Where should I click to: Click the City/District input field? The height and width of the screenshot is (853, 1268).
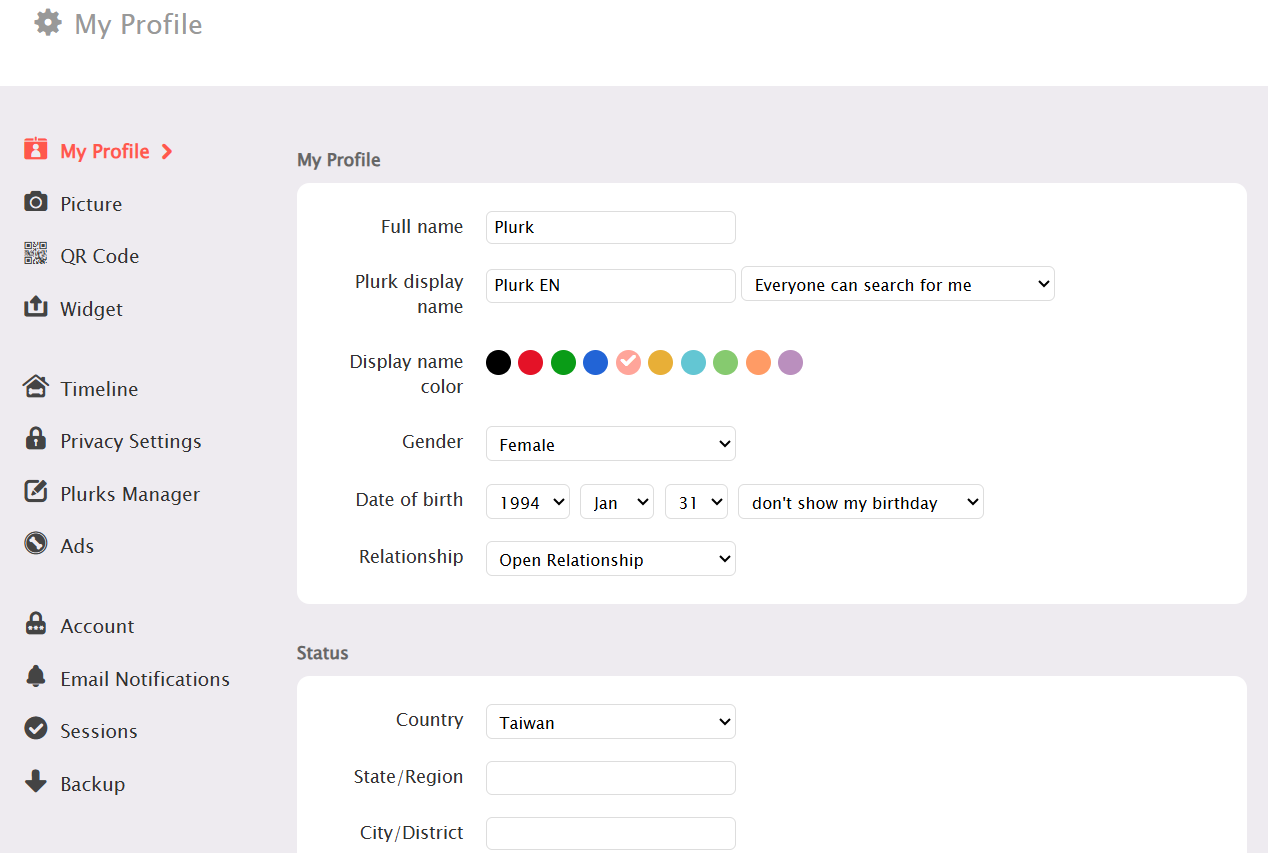pyautogui.click(x=611, y=834)
